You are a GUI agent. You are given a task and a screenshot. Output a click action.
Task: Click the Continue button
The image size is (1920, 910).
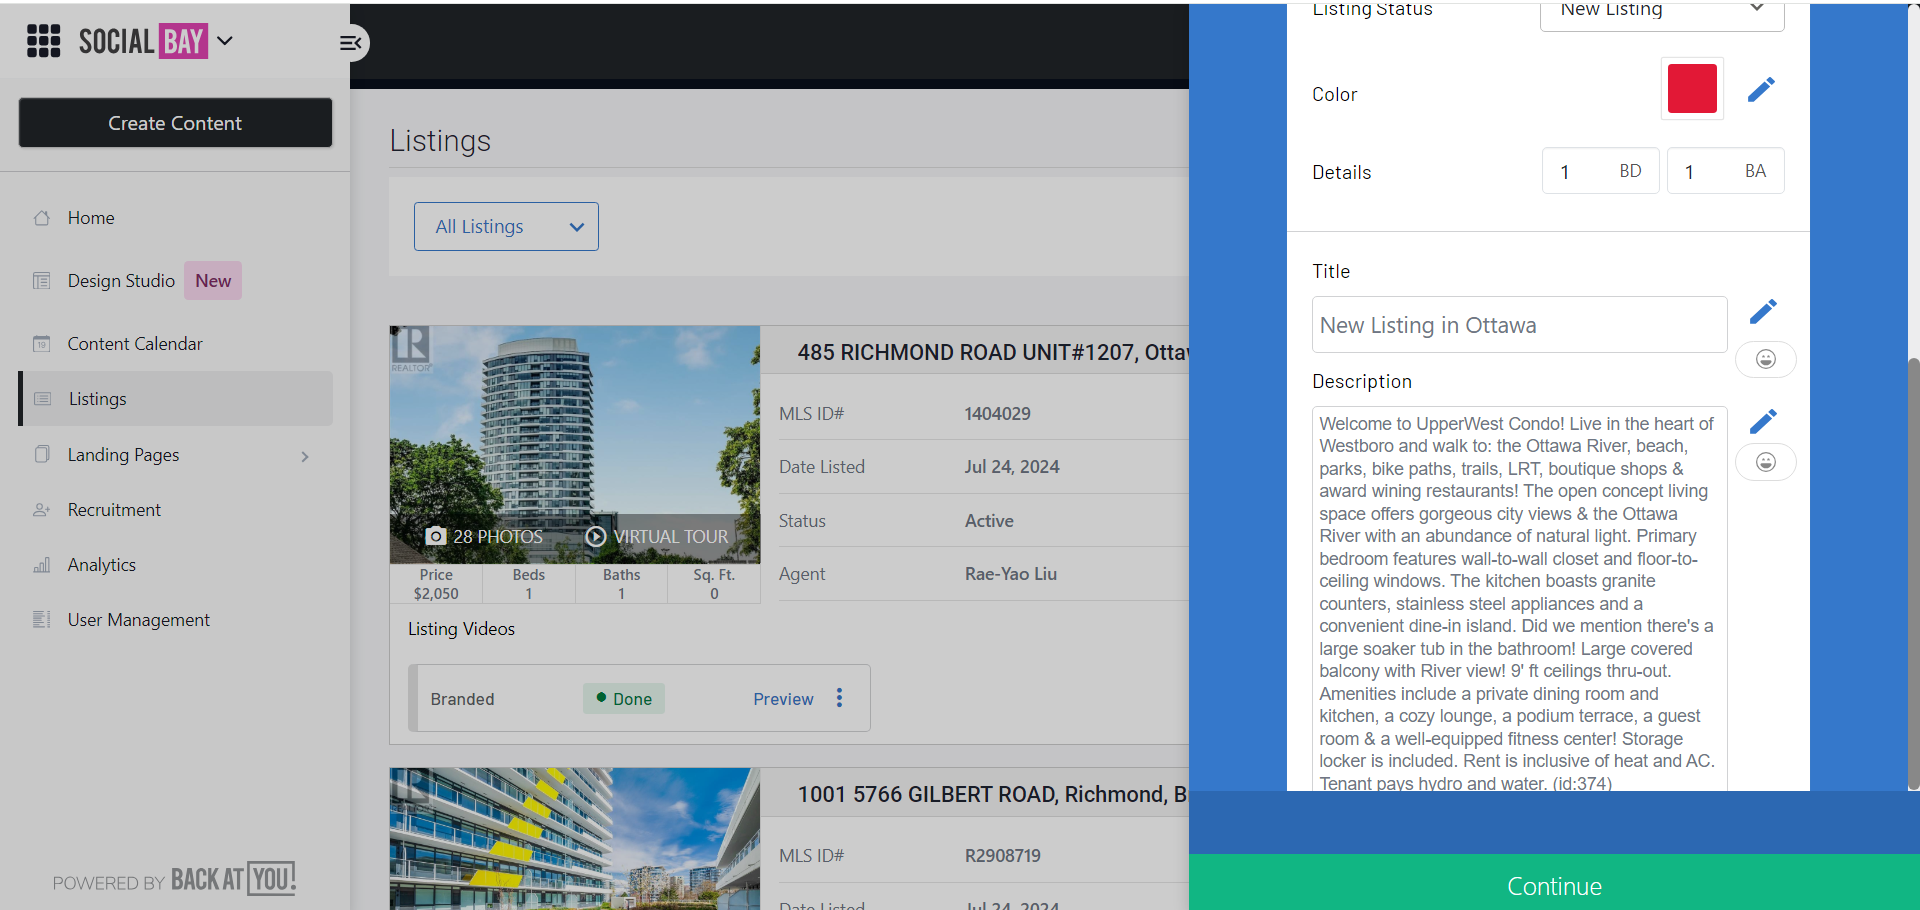pyautogui.click(x=1554, y=883)
